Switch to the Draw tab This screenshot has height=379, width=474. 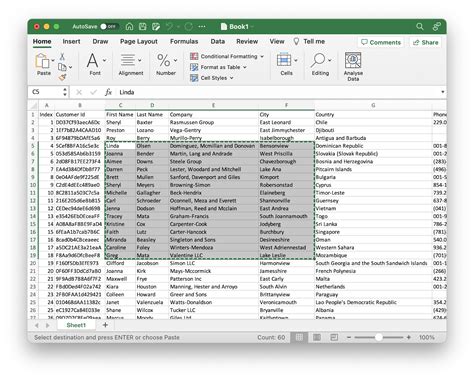(100, 42)
